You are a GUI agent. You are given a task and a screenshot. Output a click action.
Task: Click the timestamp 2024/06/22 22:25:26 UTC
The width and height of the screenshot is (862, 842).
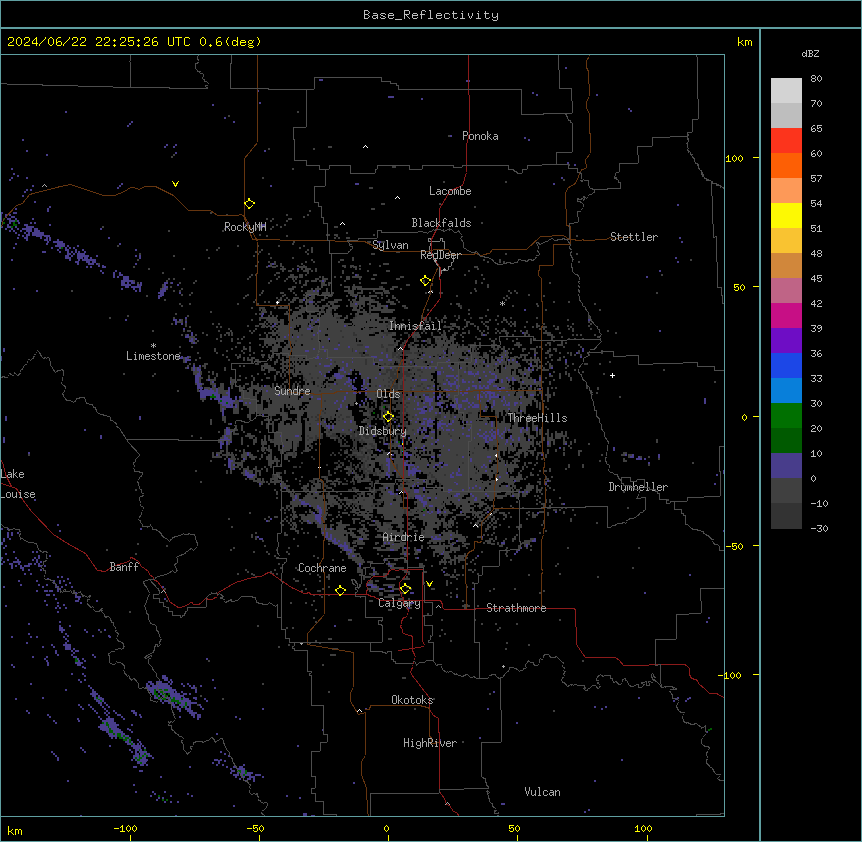[x=99, y=42]
